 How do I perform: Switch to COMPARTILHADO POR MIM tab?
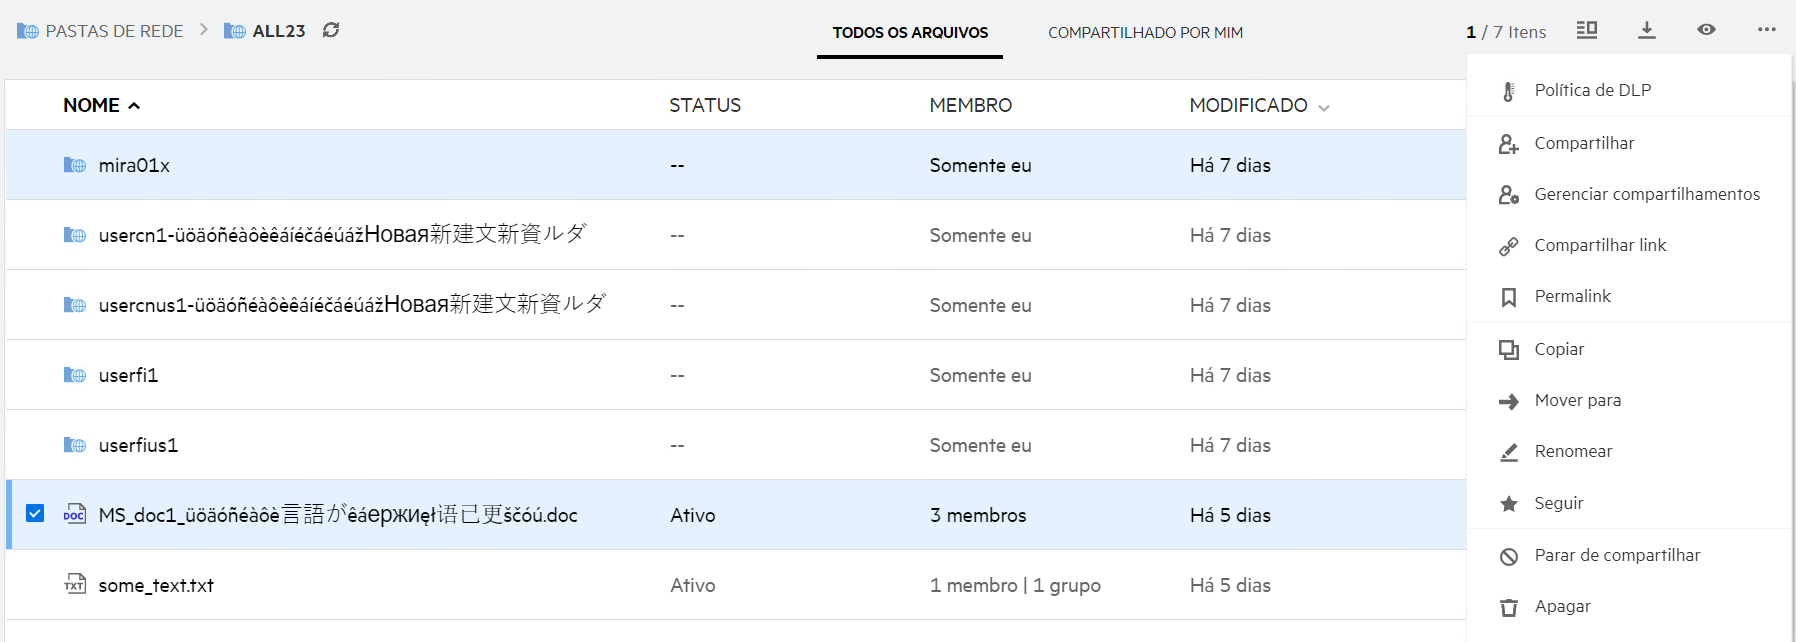pos(1145,33)
